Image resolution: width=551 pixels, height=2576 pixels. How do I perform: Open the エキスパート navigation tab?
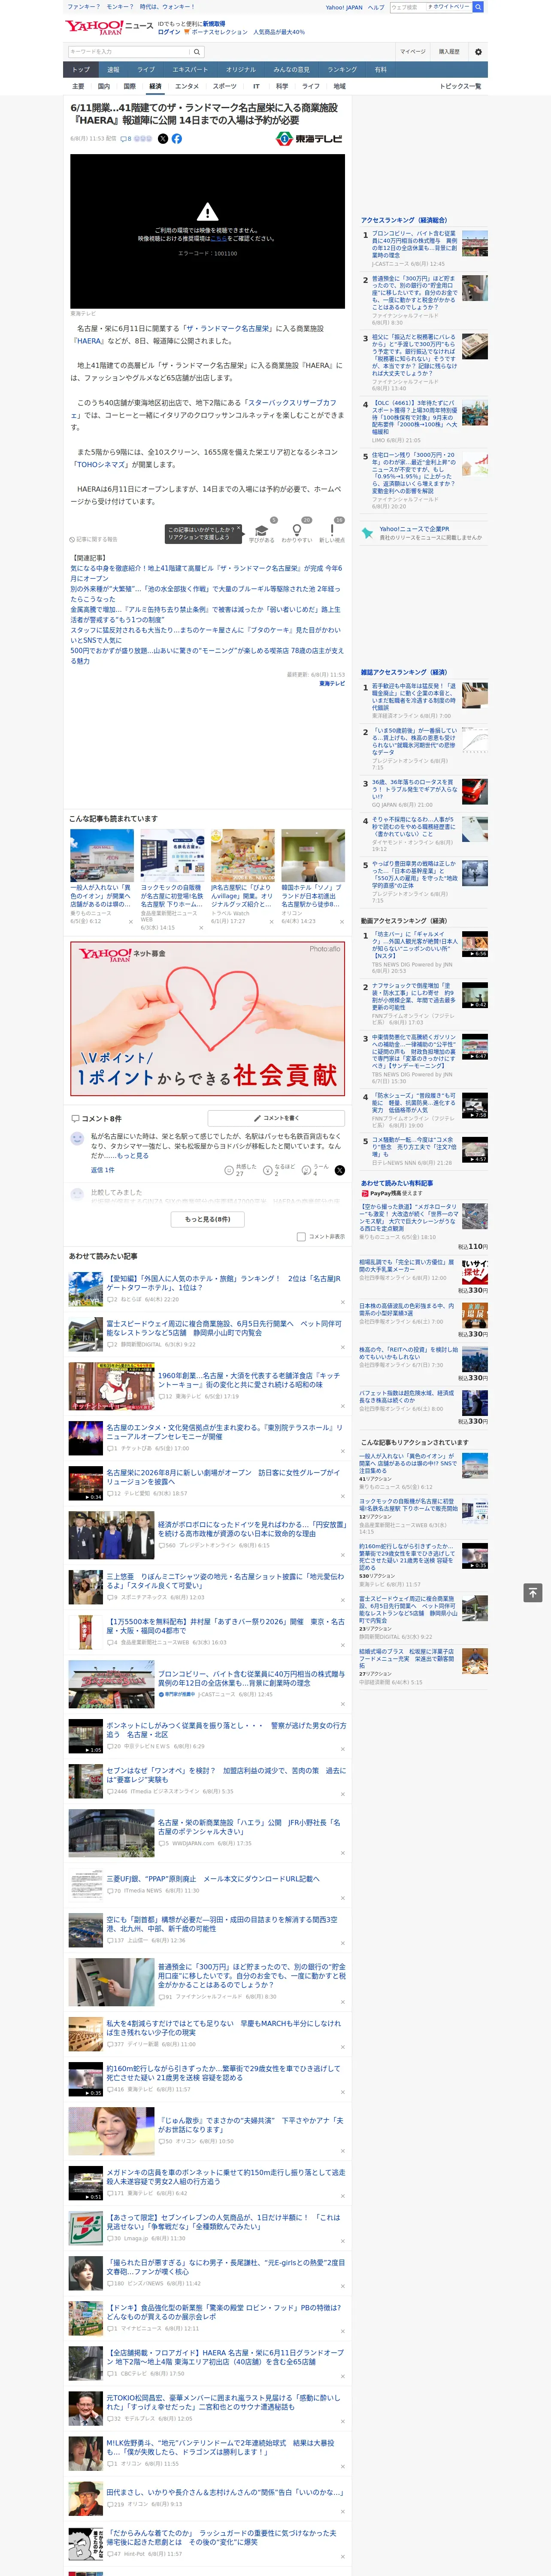pyautogui.click(x=190, y=70)
